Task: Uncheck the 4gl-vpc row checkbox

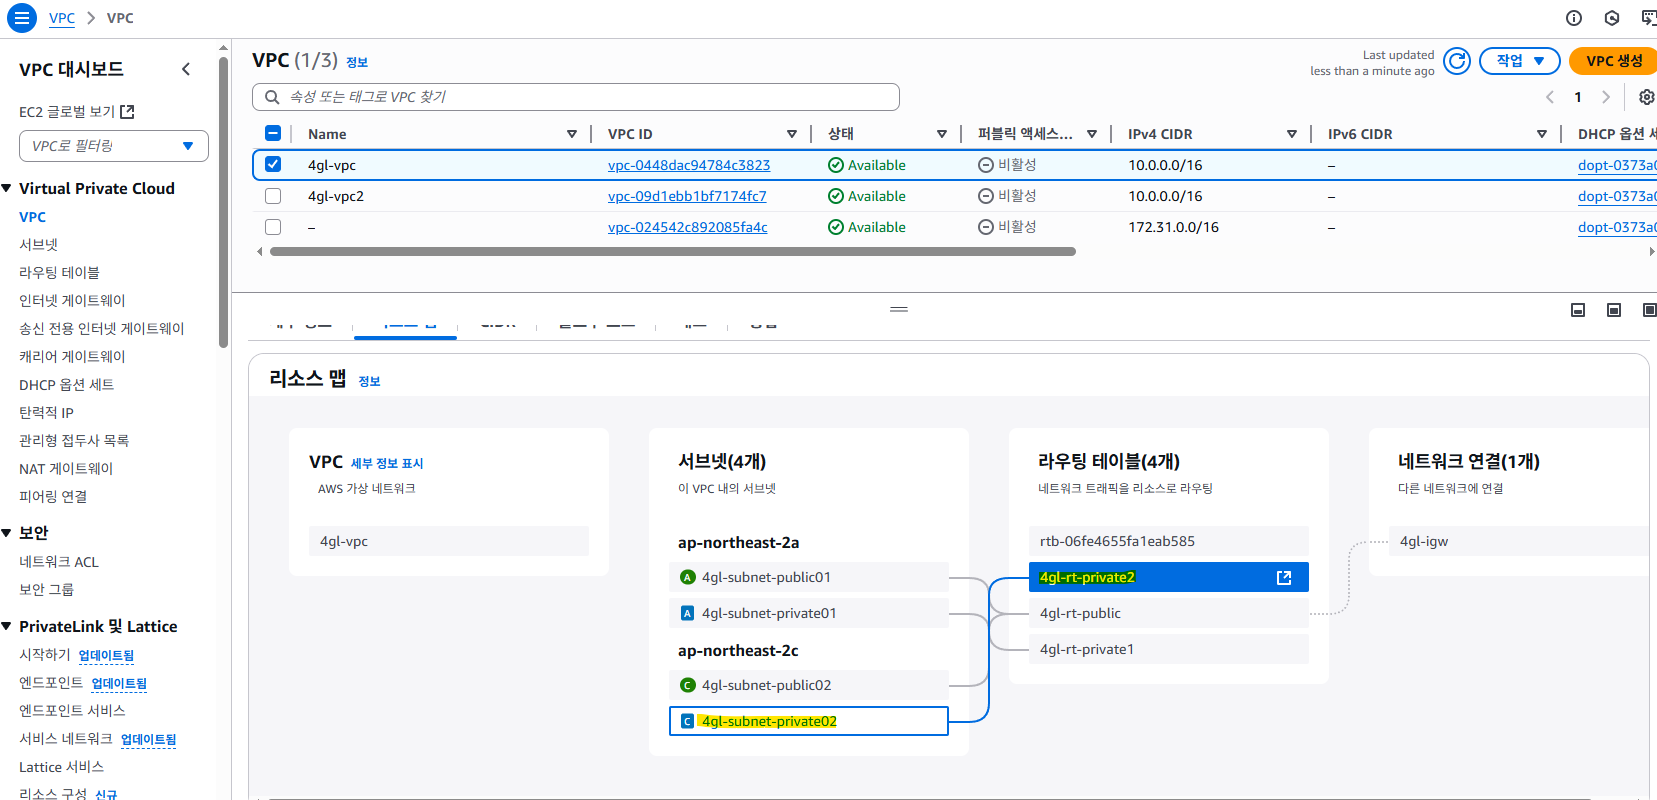Action: pos(273,164)
